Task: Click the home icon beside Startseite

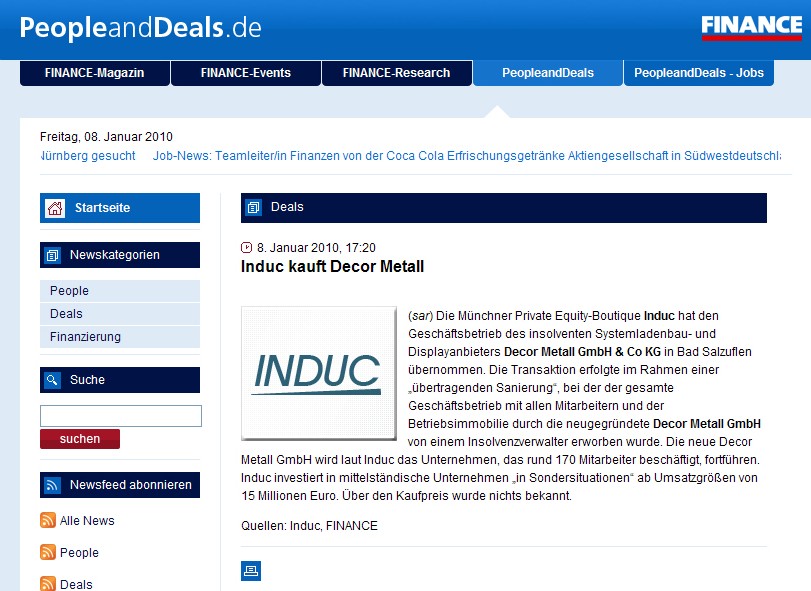Action: pos(54,208)
